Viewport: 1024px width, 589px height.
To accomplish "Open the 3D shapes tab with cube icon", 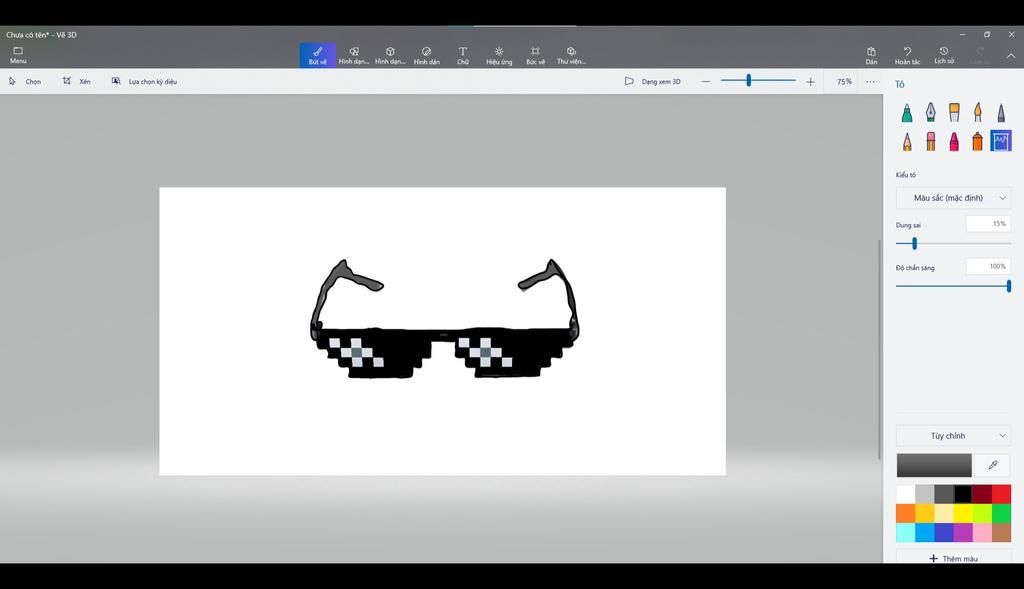I will 390,56.
